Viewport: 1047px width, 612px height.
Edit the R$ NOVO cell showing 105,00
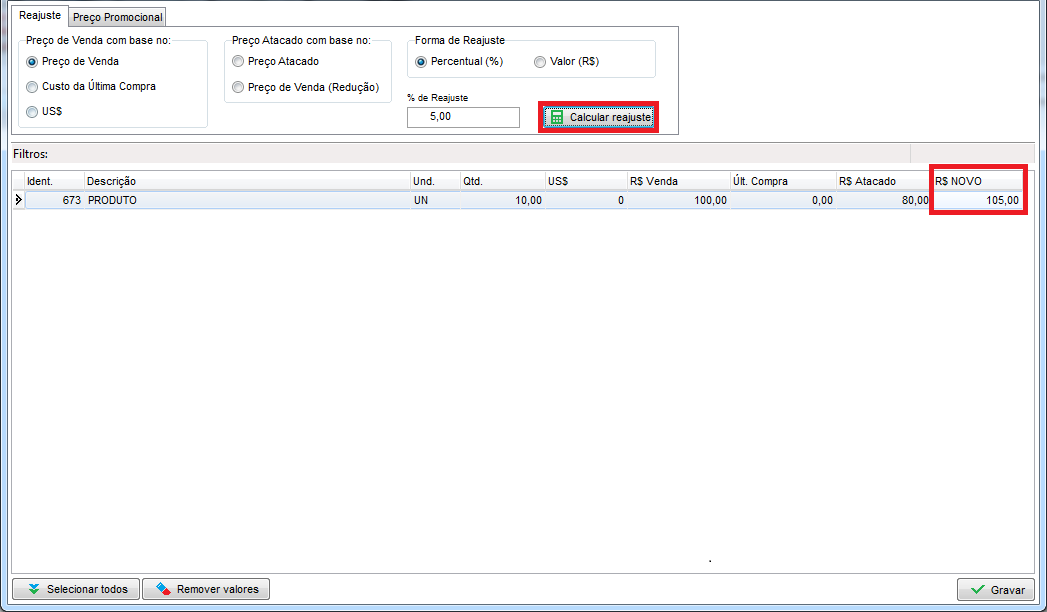[x=978, y=200]
